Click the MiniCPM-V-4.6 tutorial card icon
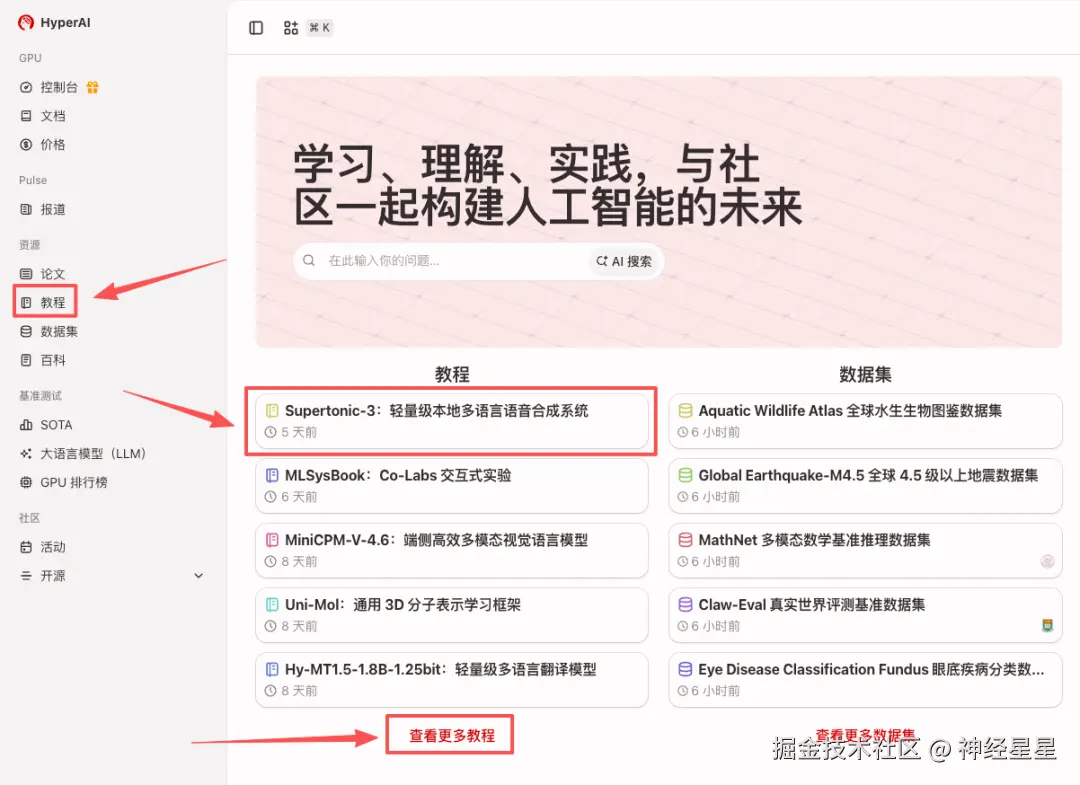 272,541
